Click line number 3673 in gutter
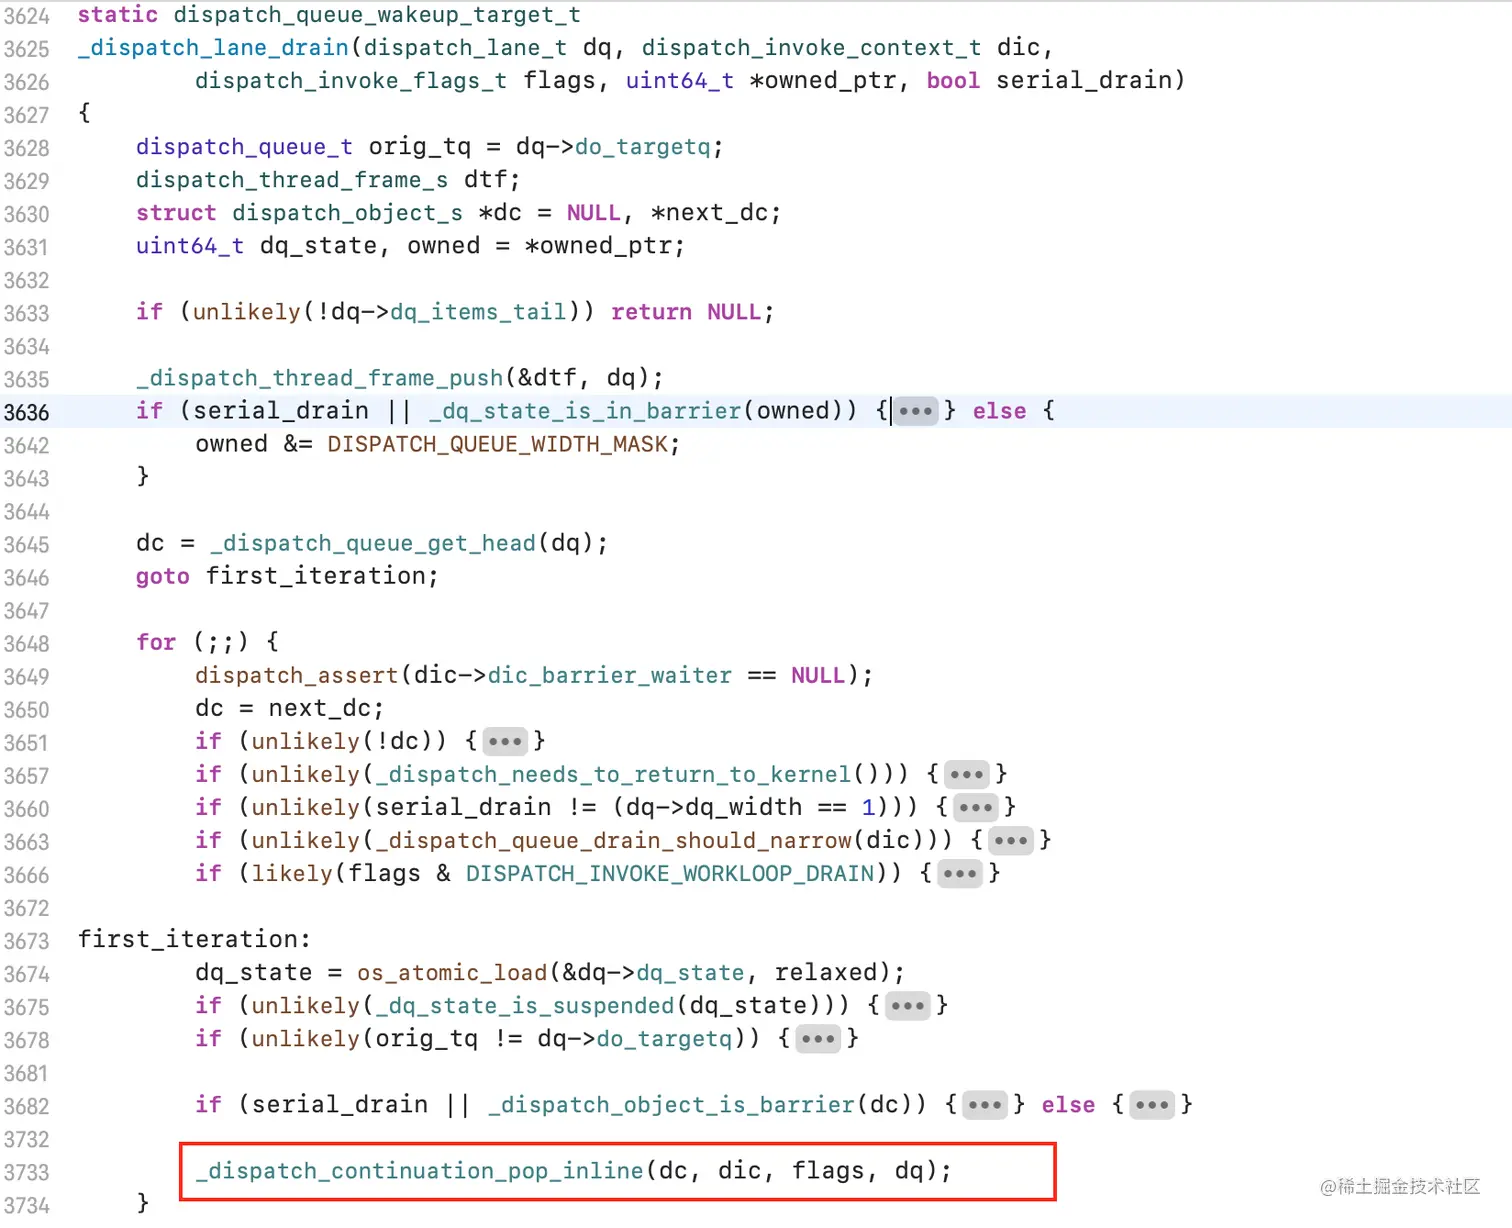This screenshot has width=1512, height=1228. click(26, 941)
